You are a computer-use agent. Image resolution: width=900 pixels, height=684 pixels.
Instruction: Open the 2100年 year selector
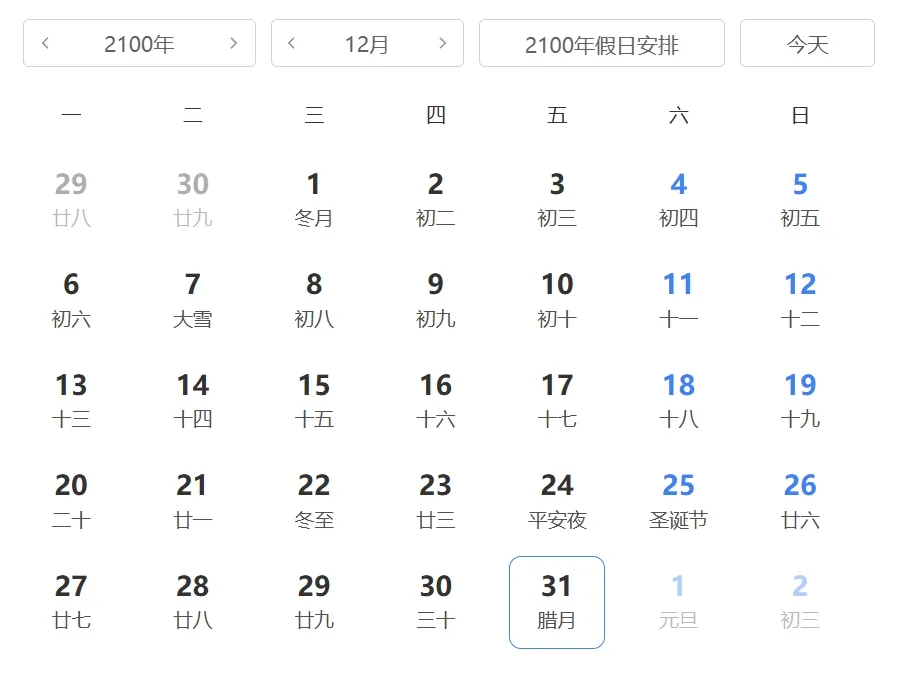click(x=139, y=44)
